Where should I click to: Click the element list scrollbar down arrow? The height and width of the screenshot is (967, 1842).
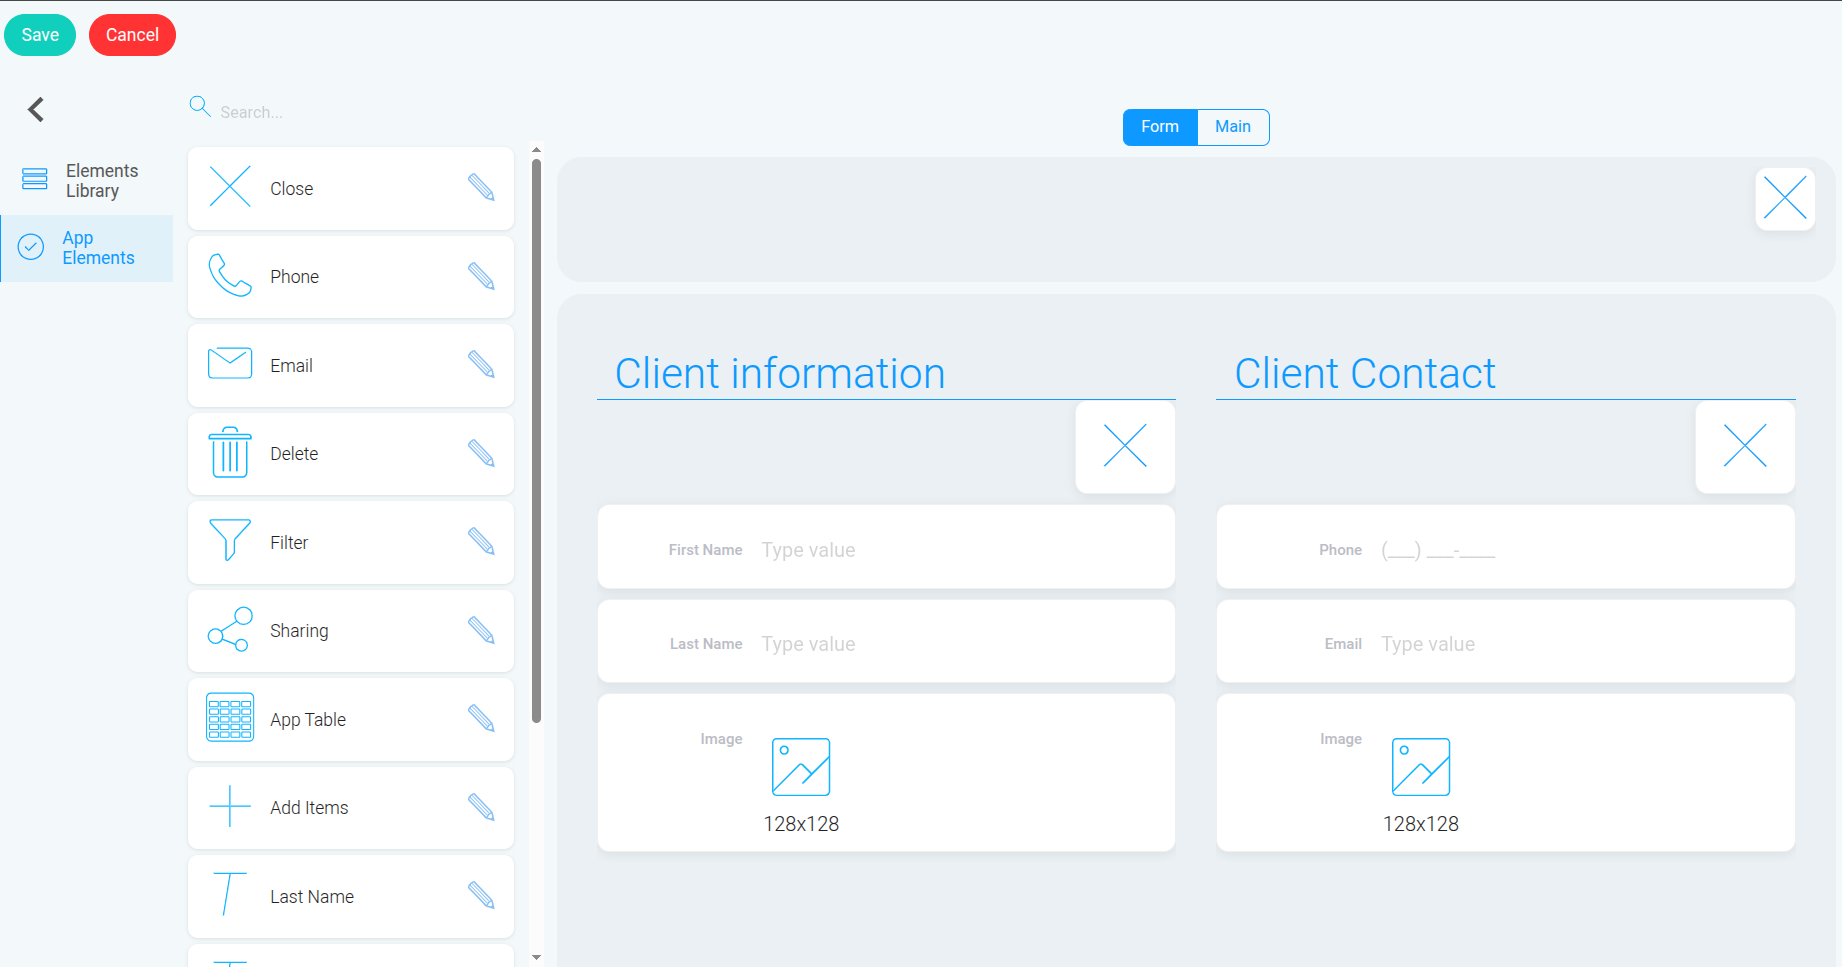tap(537, 957)
